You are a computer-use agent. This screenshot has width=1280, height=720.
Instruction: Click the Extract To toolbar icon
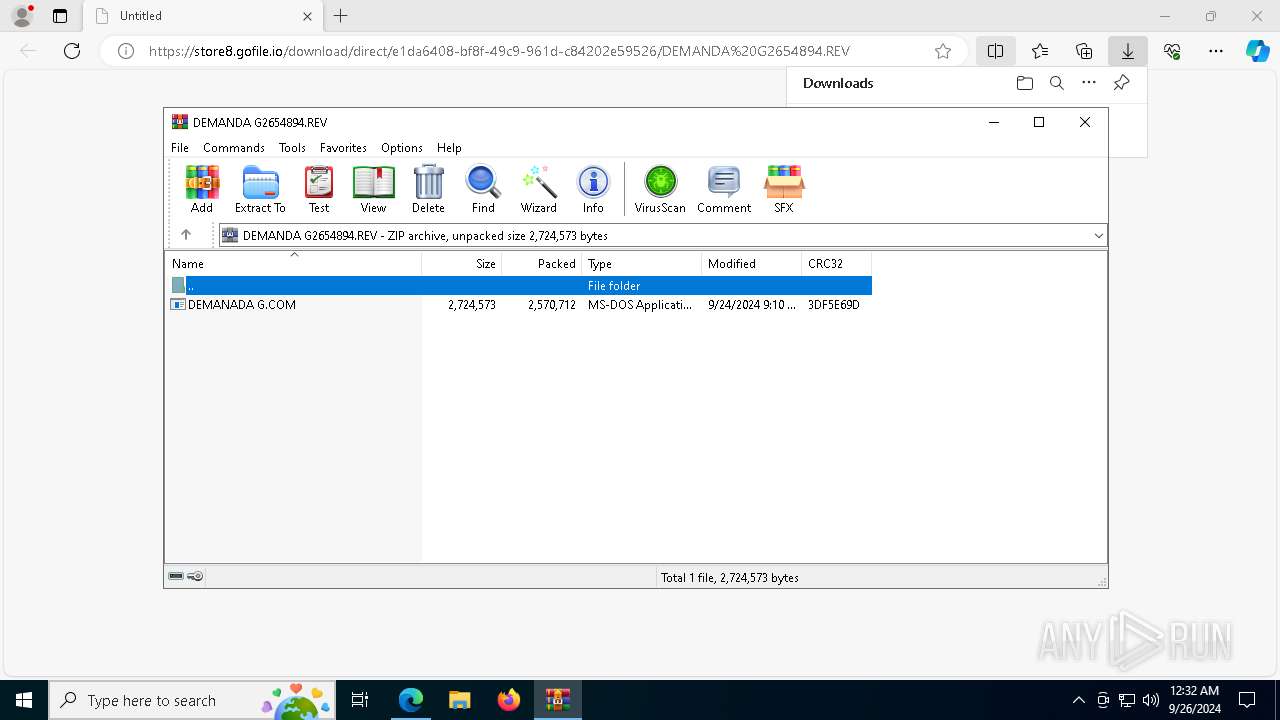pyautogui.click(x=260, y=189)
